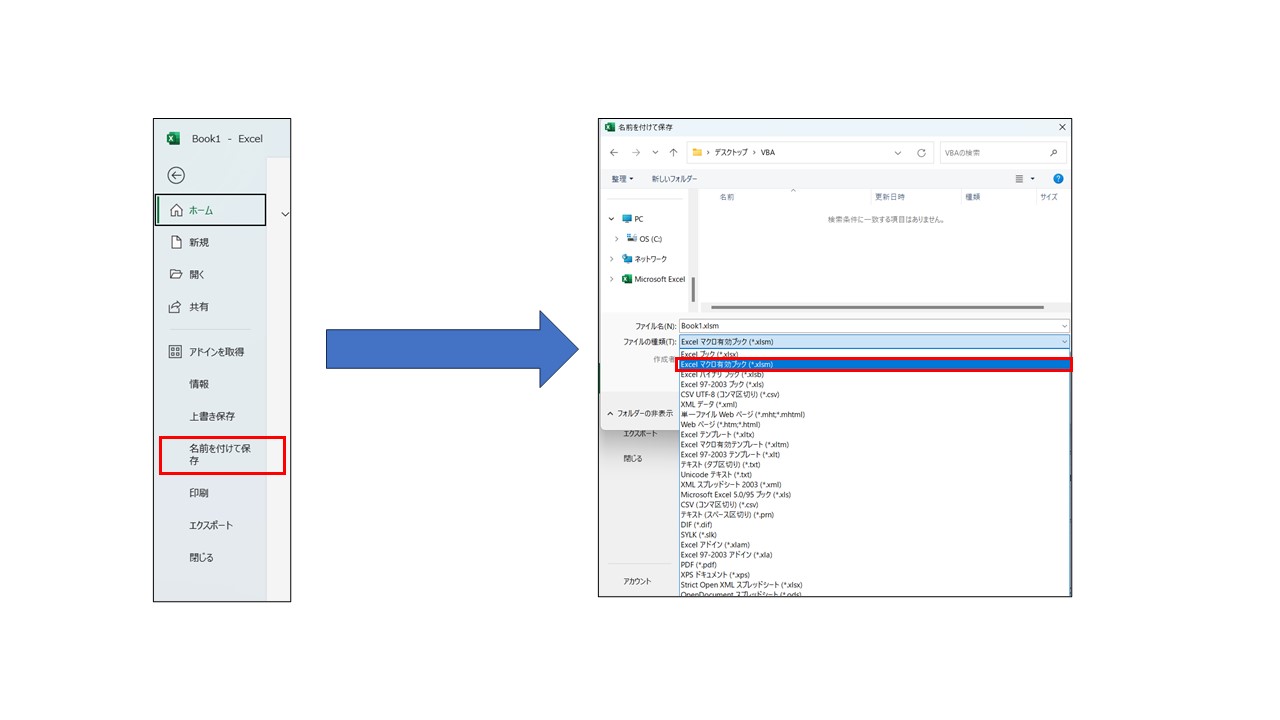Select Unicode テキスト (*.txt)
This screenshot has height=720, width=1280.
coord(872,474)
